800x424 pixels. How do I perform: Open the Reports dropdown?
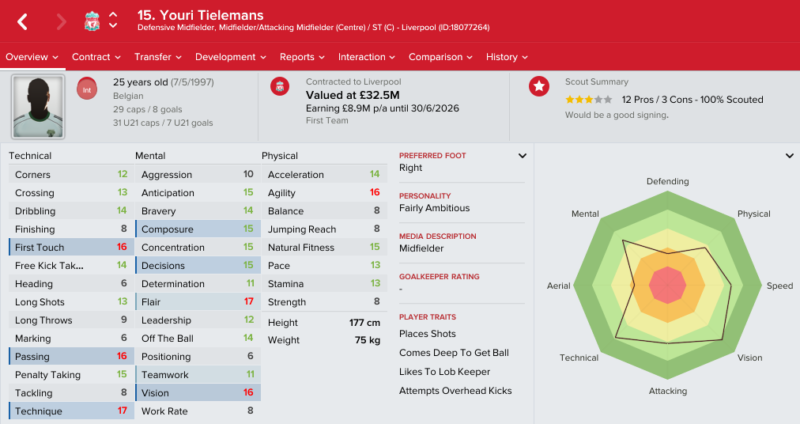click(x=302, y=57)
